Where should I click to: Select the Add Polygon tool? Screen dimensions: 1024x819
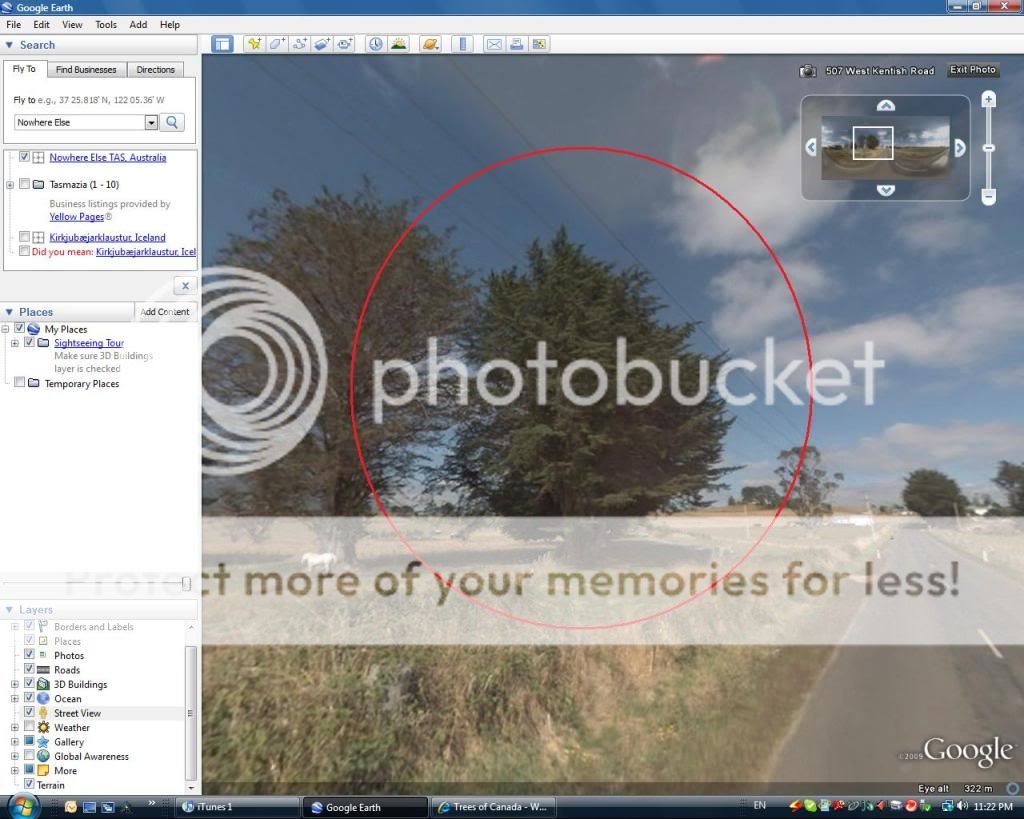[277, 44]
